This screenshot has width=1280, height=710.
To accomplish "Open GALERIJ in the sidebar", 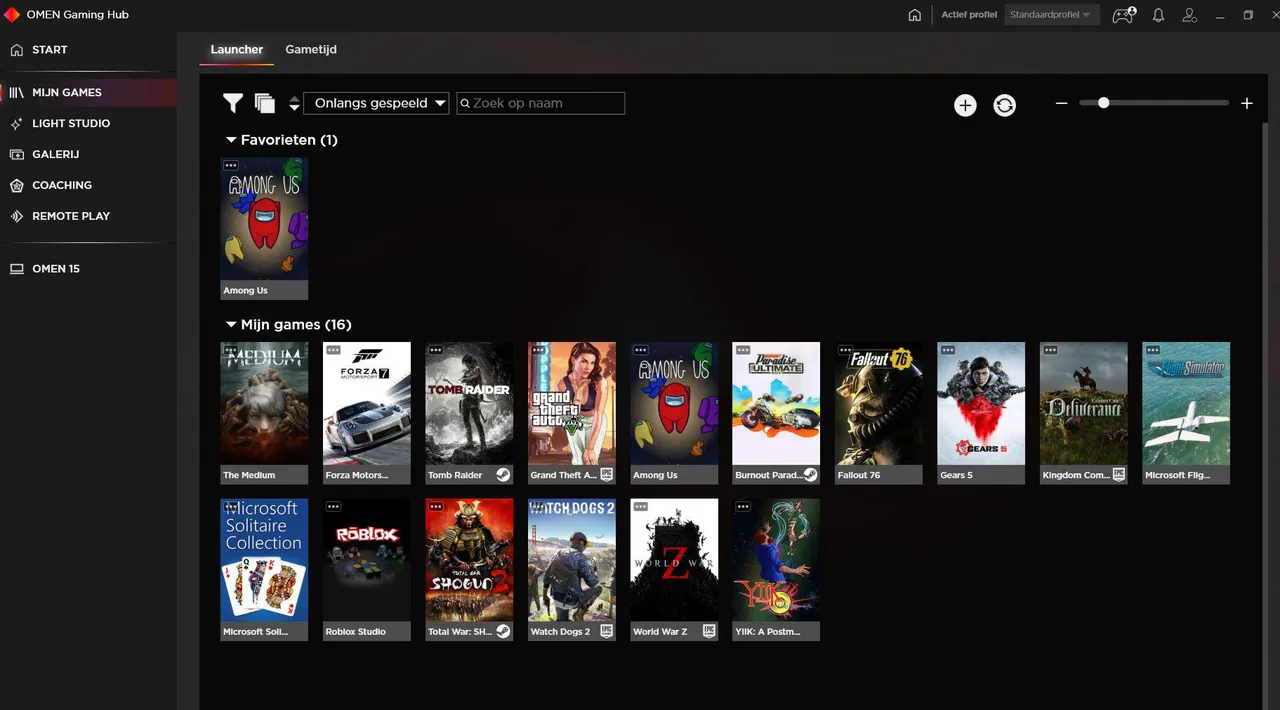I will coord(88,154).
